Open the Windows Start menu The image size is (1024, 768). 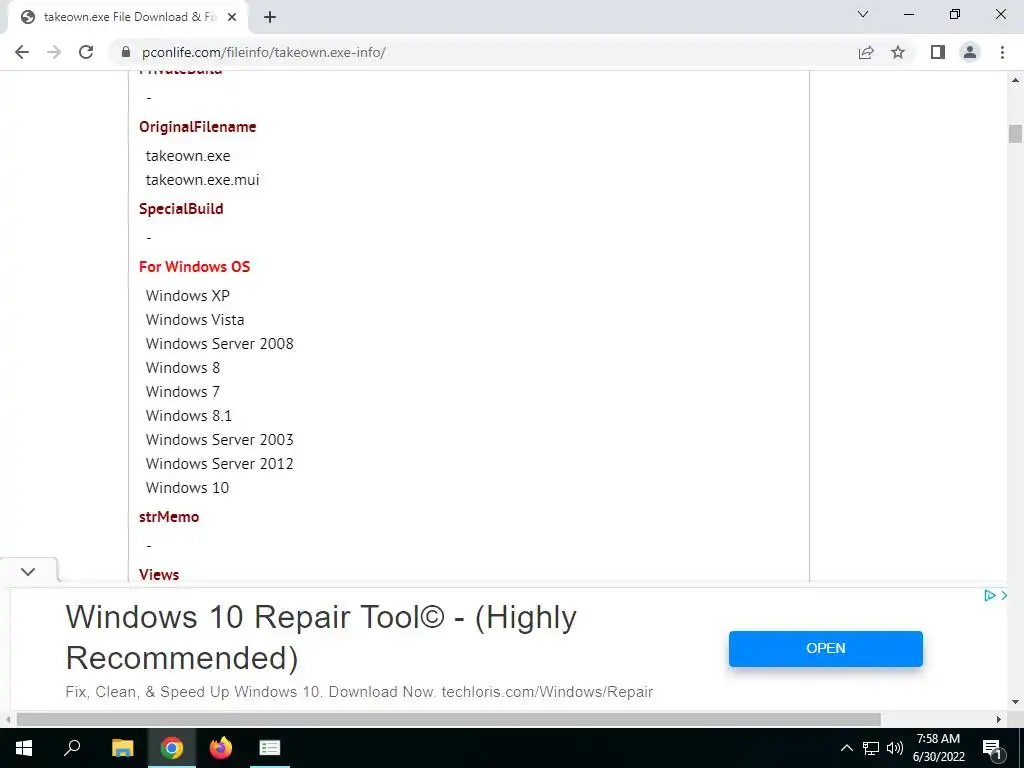(x=24, y=748)
